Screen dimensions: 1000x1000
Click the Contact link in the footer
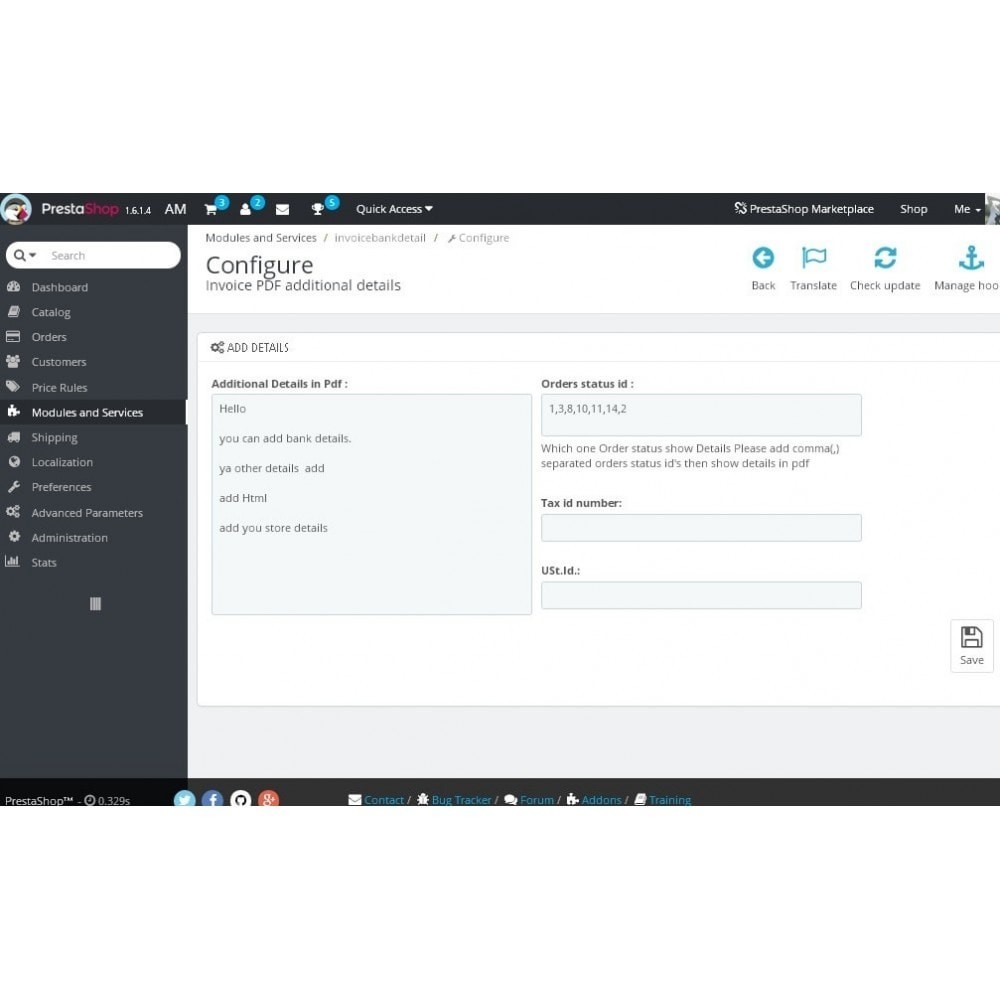tap(384, 800)
